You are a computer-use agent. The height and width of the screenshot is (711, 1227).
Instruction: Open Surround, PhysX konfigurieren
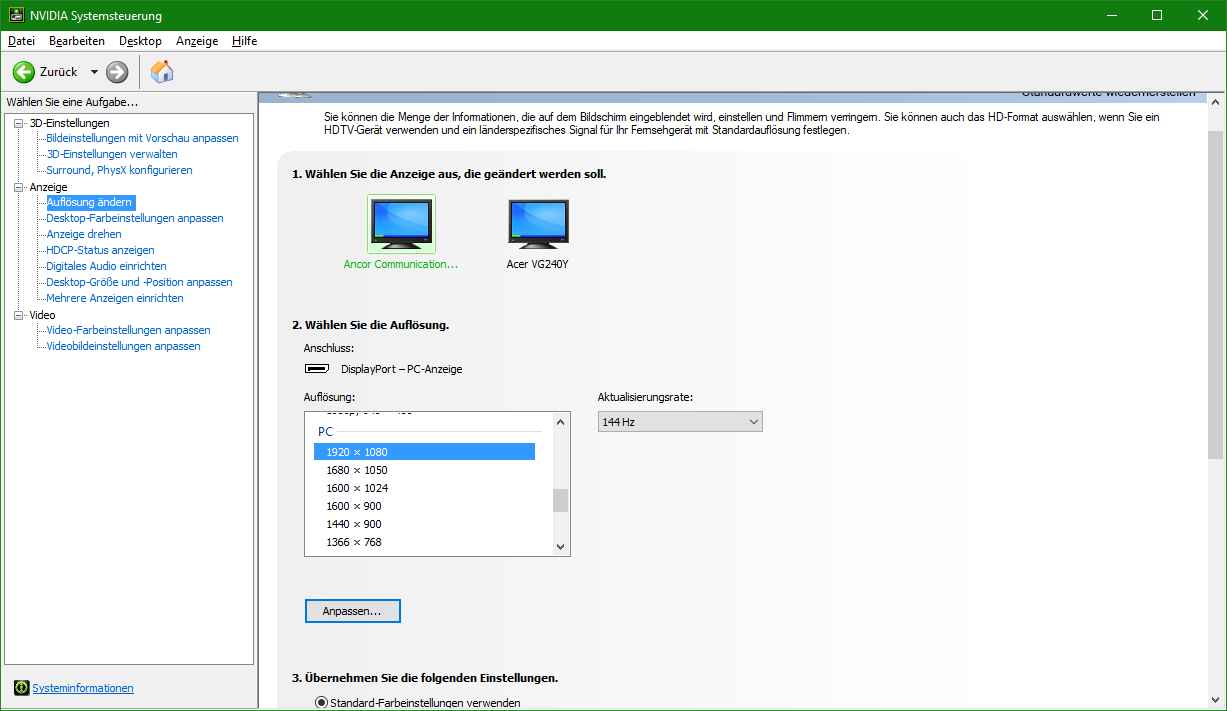(x=119, y=170)
